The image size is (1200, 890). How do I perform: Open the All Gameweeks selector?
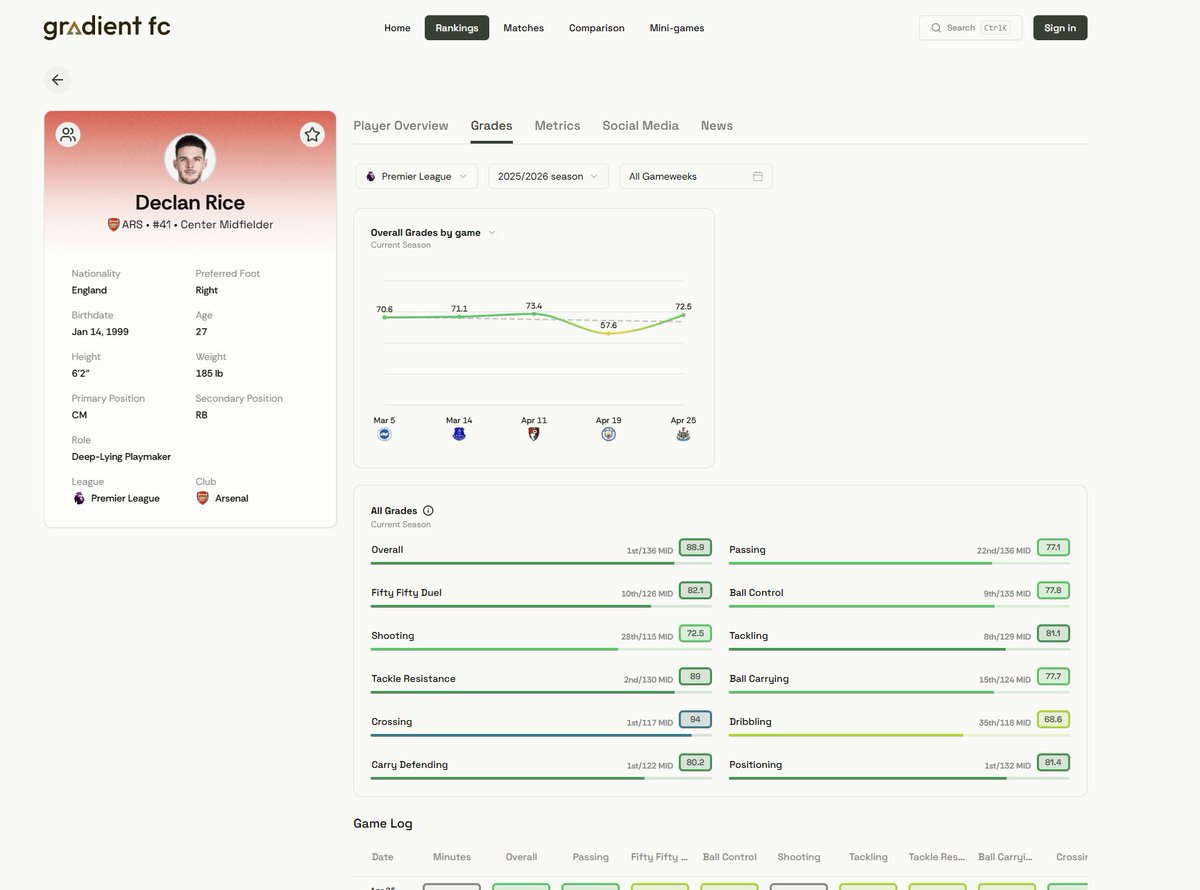click(x=696, y=176)
